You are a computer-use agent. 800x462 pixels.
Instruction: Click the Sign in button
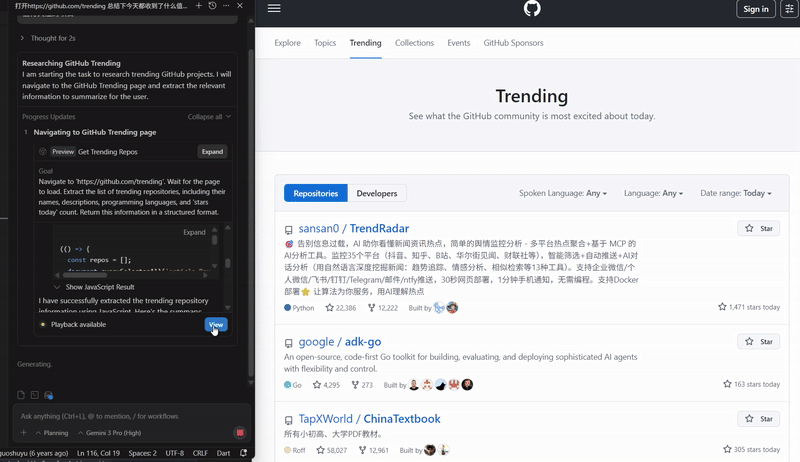tap(756, 9)
